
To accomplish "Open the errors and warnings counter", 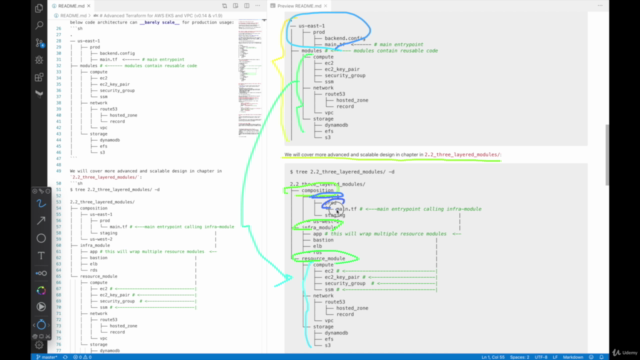I will pyautogui.click(x=82, y=357).
